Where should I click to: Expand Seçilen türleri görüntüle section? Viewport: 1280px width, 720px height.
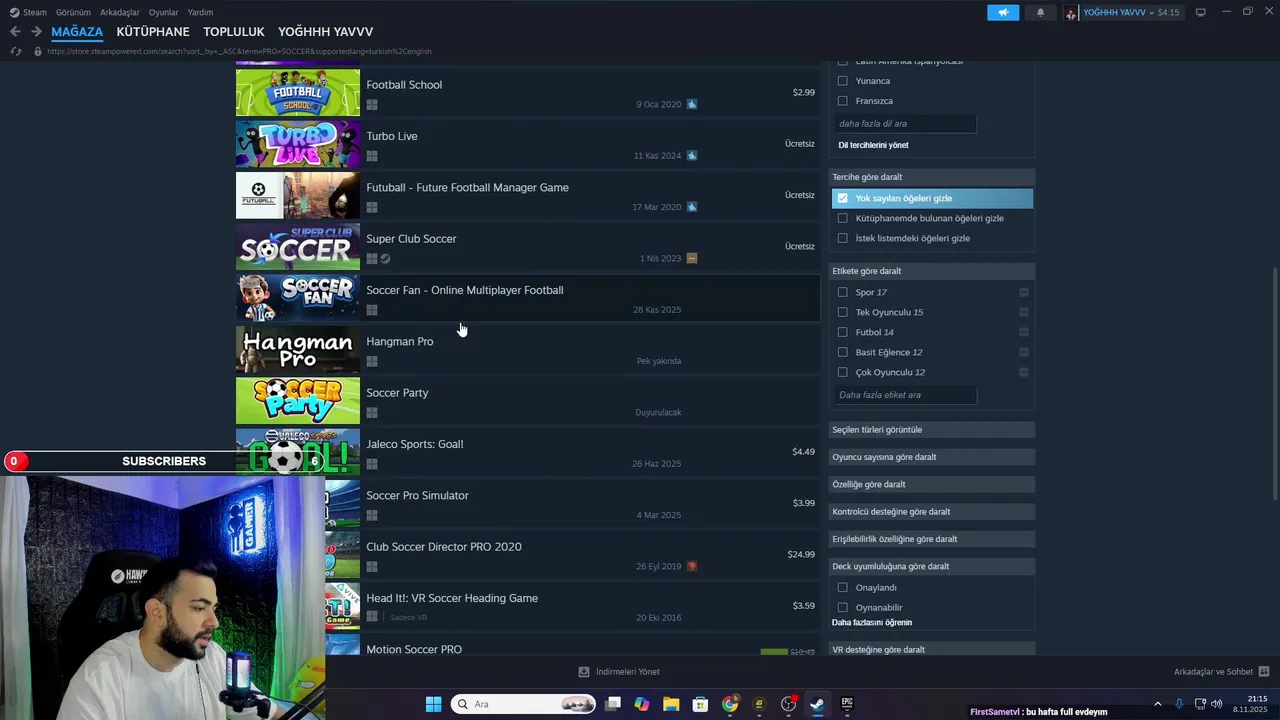click(932, 430)
